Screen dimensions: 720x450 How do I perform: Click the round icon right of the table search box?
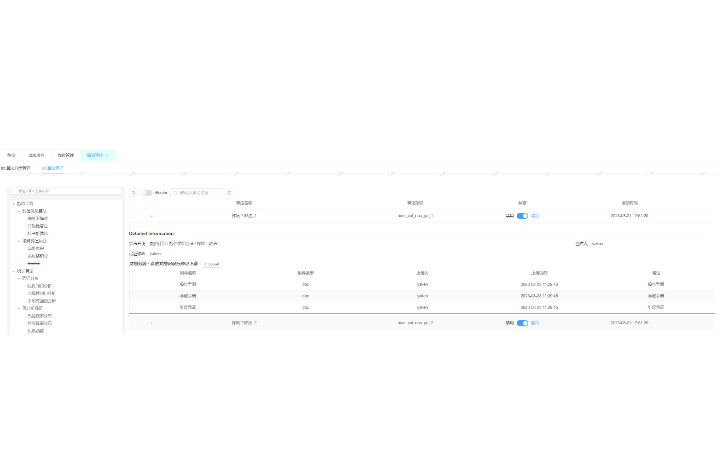click(x=229, y=192)
